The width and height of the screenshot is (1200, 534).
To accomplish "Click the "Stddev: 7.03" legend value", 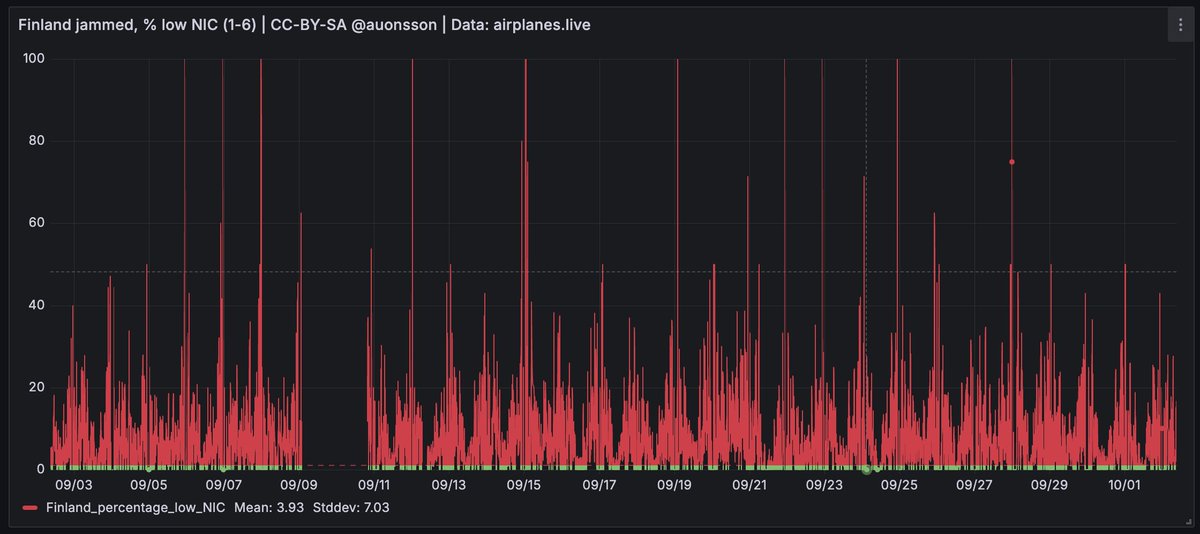I will [350, 508].
